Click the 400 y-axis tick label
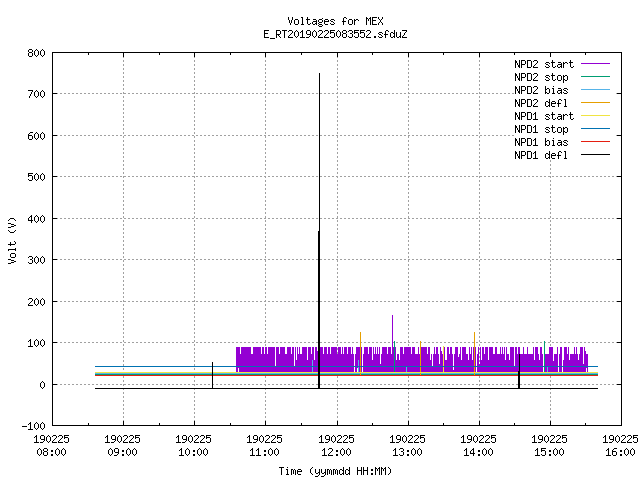Image resolution: width=640 pixels, height=480 pixels. 36,219
